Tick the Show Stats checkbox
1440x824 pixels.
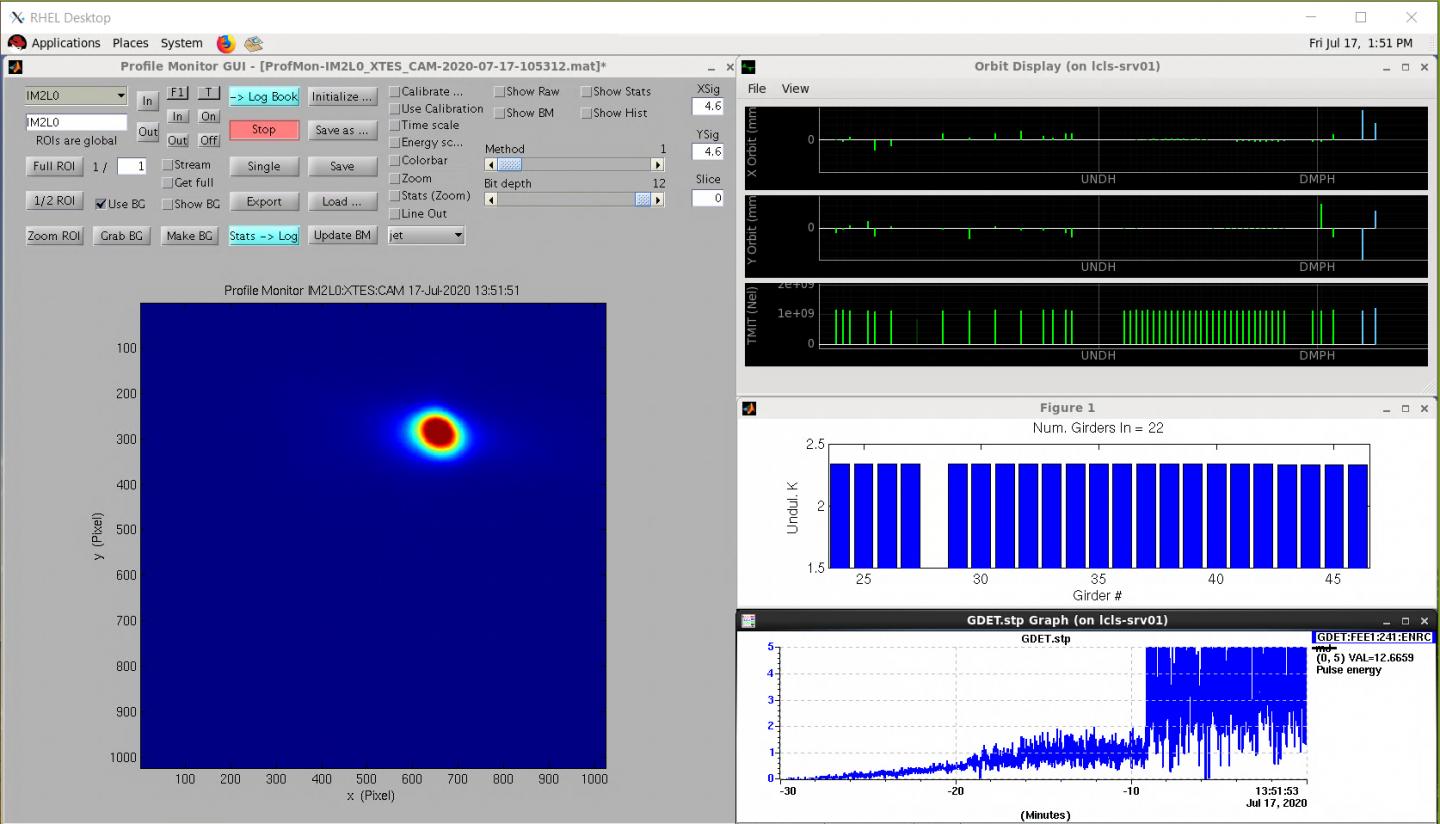coord(586,92)
